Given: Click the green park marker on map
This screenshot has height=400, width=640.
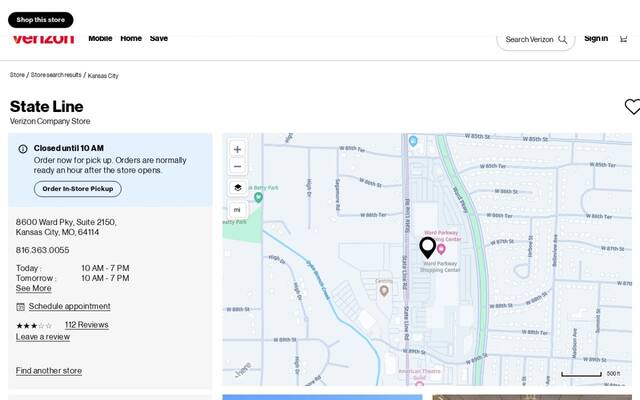Looking at the screenshot, I should point(258,198).
